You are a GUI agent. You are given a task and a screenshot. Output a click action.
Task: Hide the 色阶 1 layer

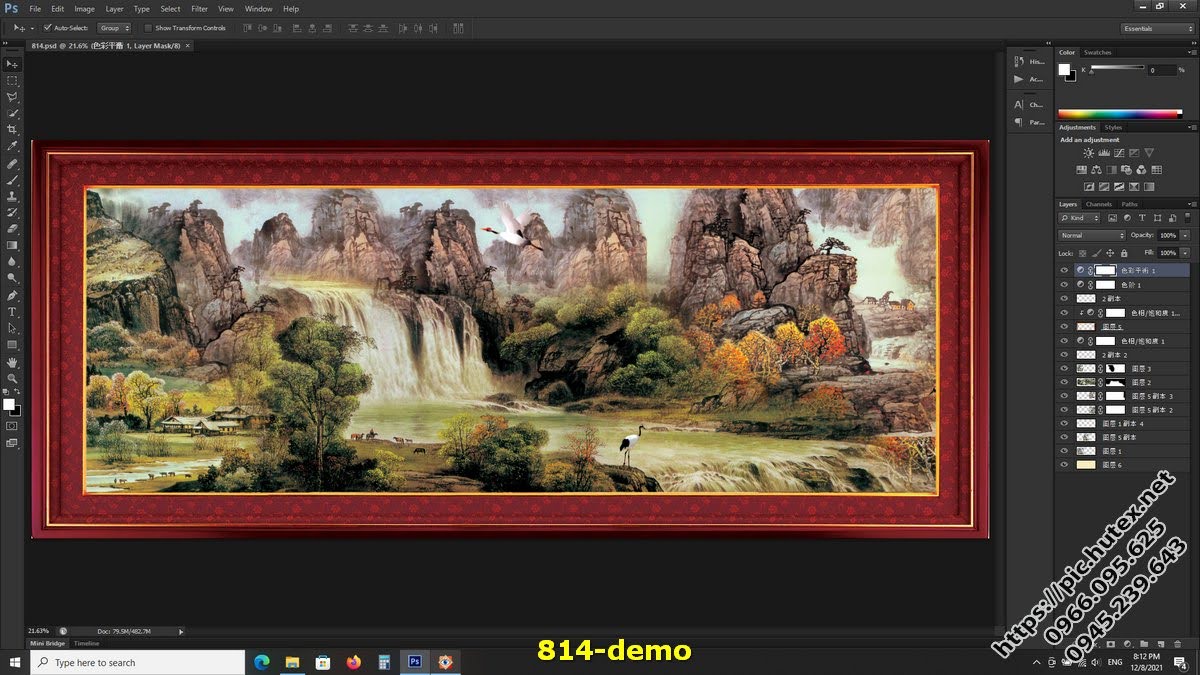(x=1064, y=285)
